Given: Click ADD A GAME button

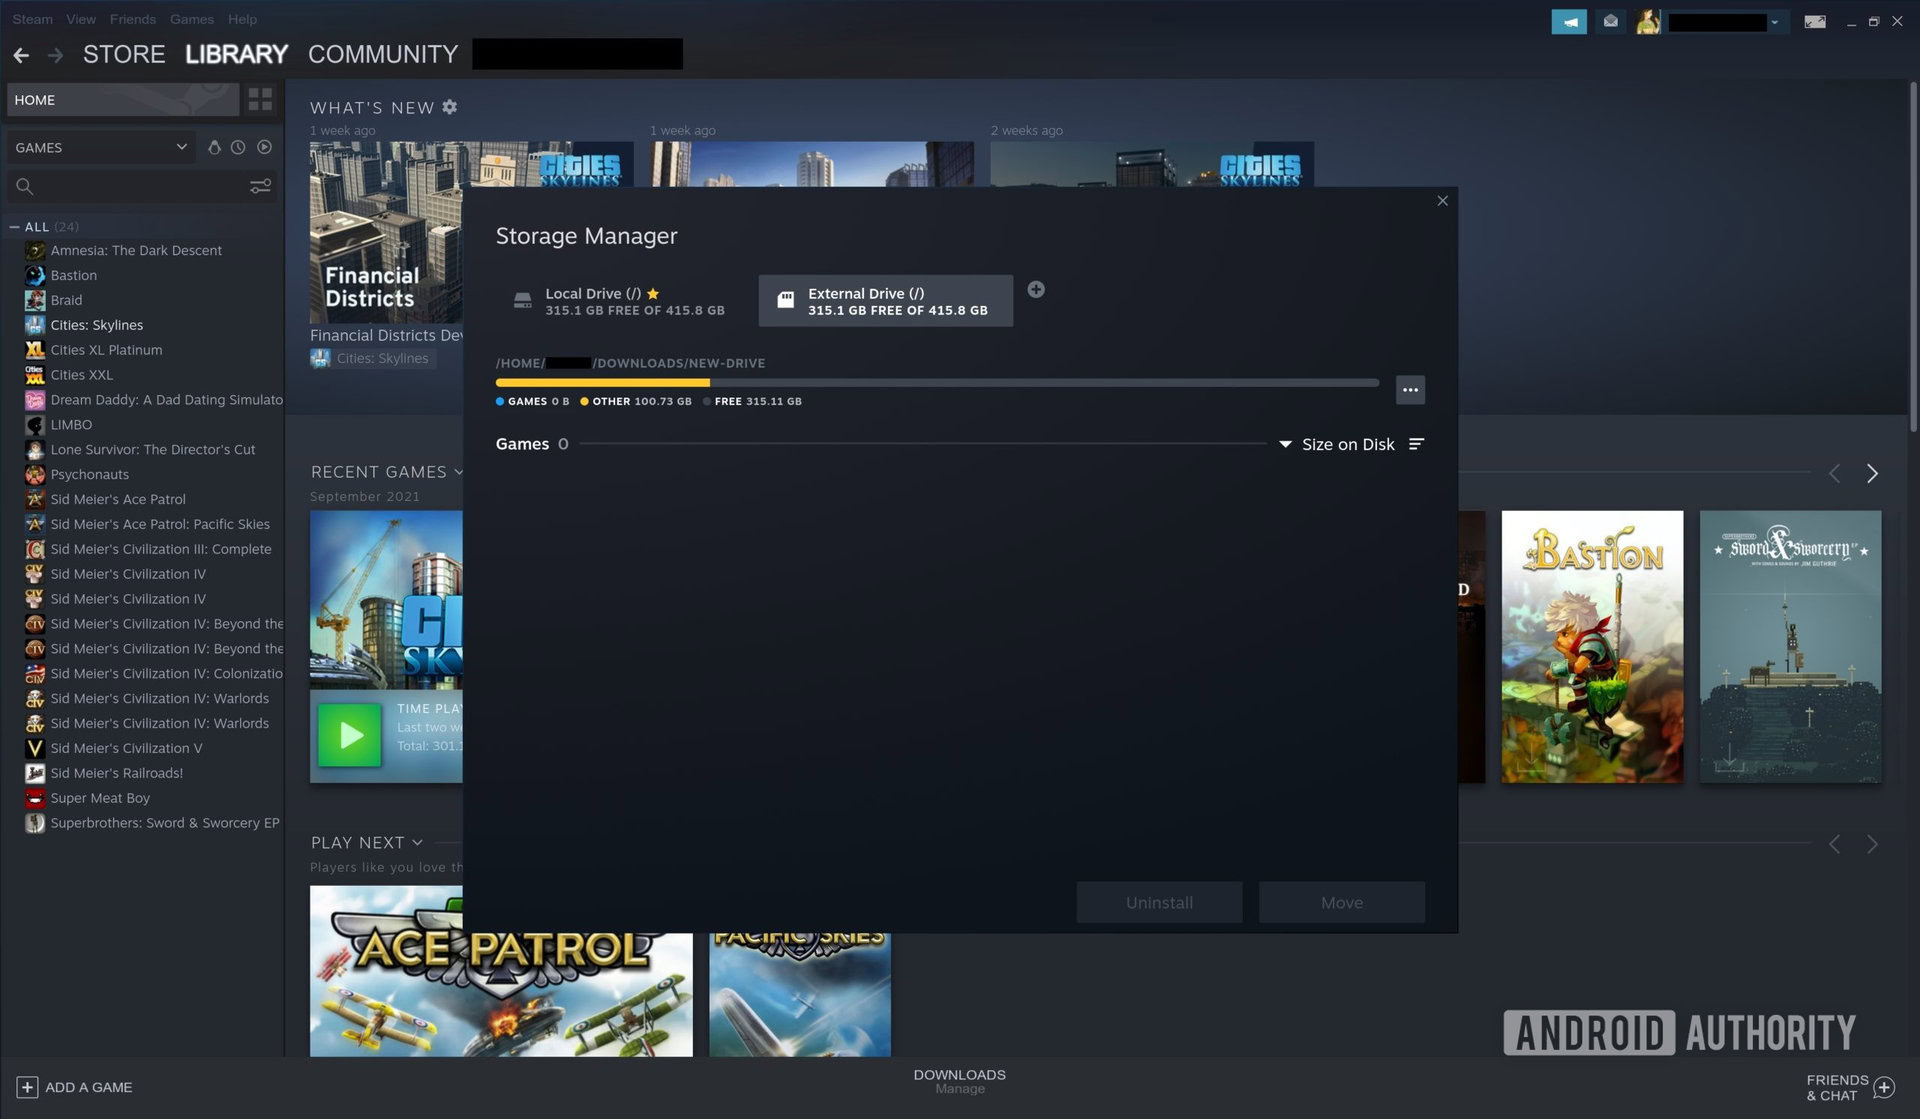Looking at the screenshot, I should click(74, 1087).
